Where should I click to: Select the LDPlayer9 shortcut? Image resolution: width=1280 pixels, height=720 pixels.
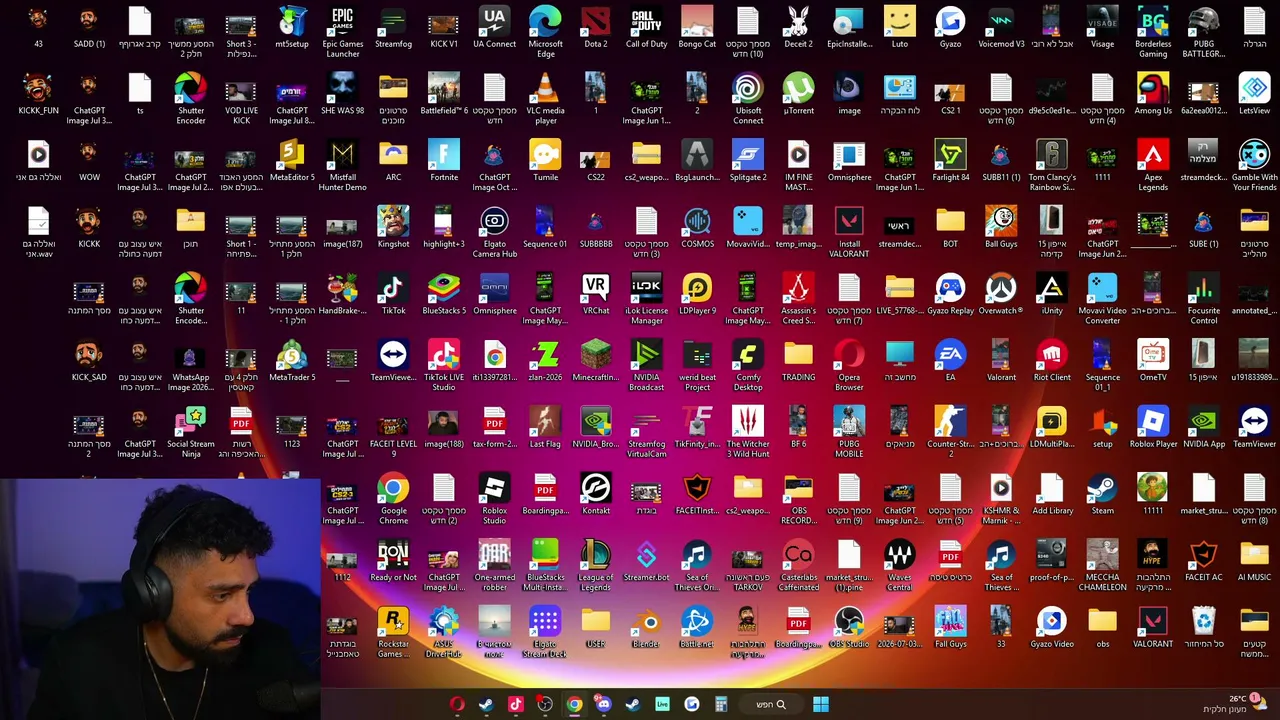pos(697,294)
